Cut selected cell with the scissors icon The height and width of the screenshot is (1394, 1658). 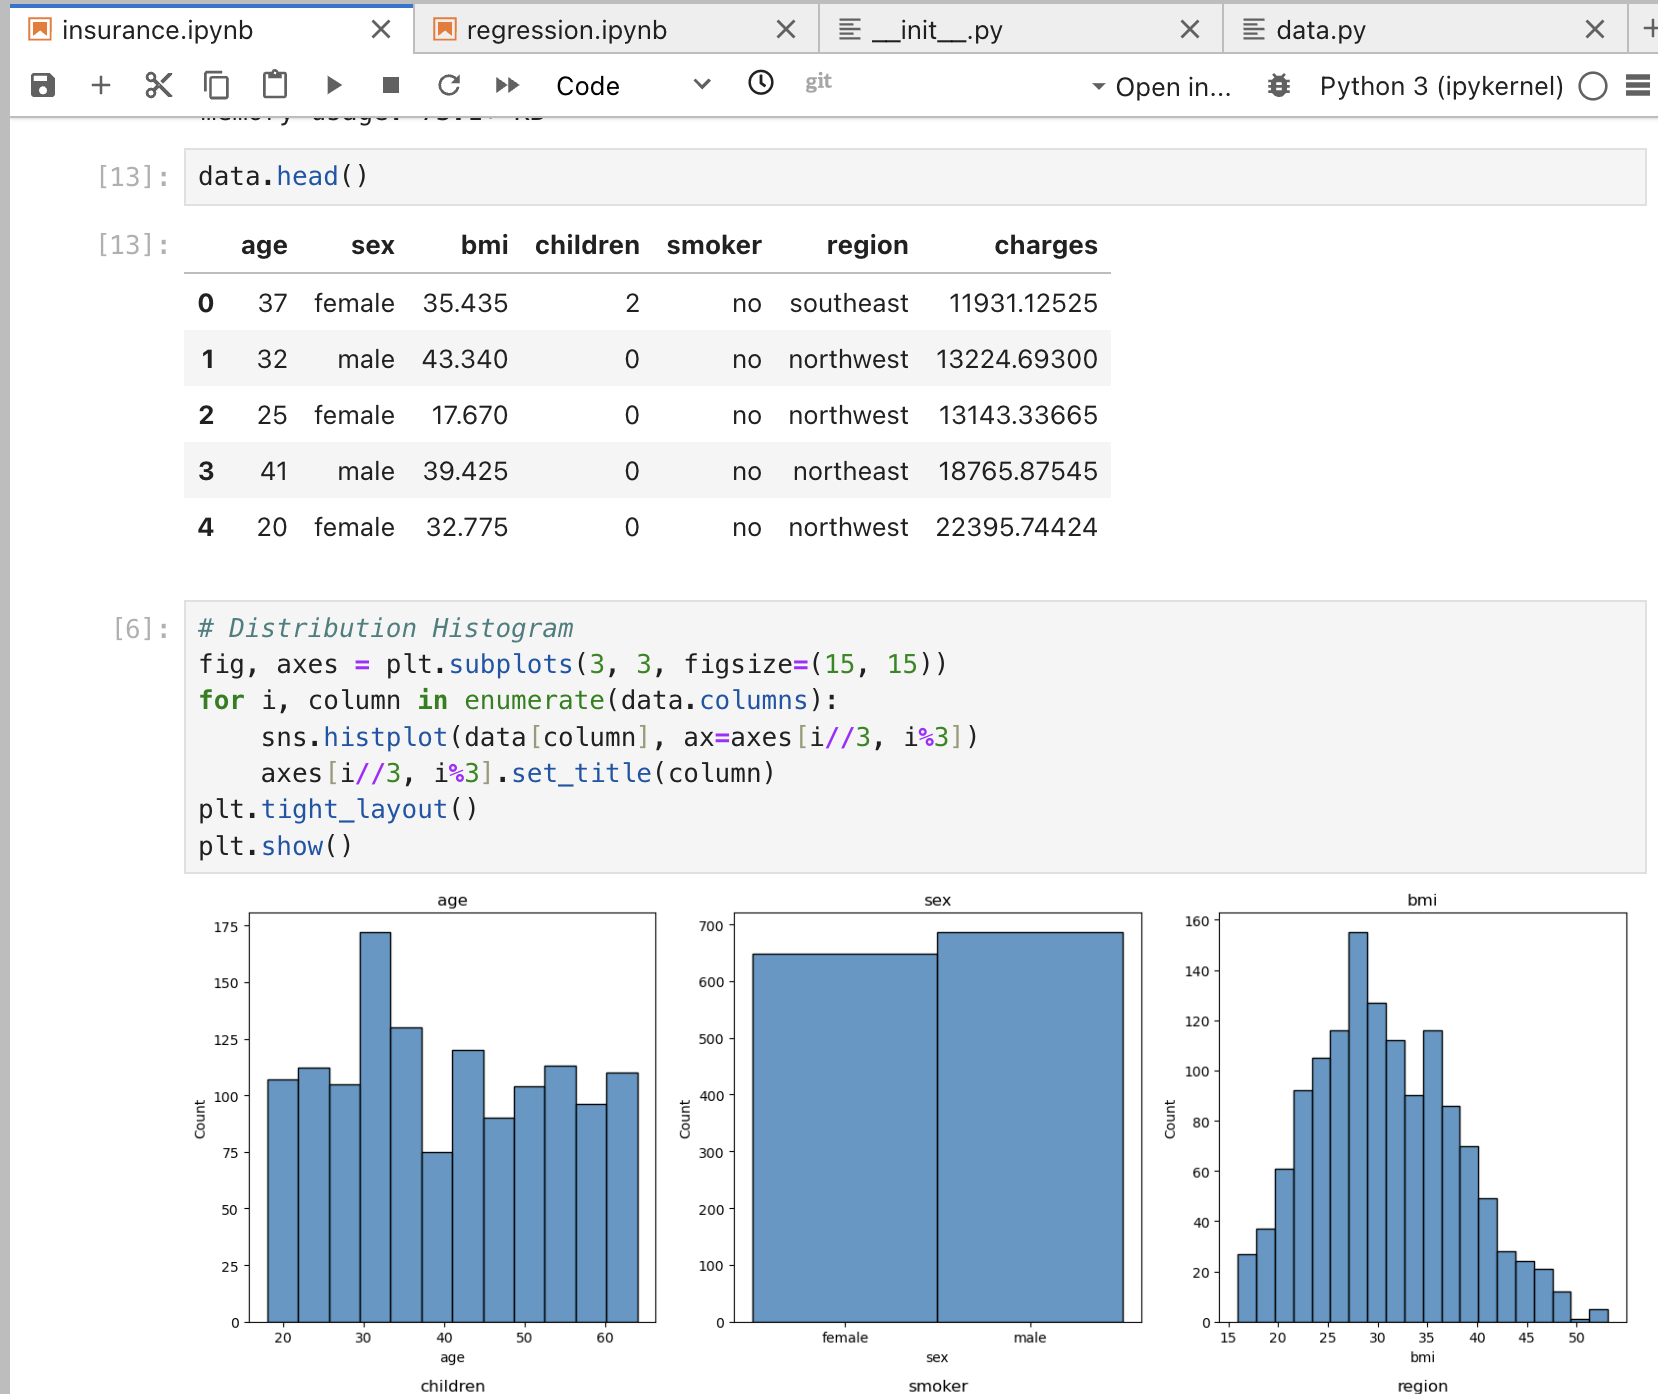[158, 85]
